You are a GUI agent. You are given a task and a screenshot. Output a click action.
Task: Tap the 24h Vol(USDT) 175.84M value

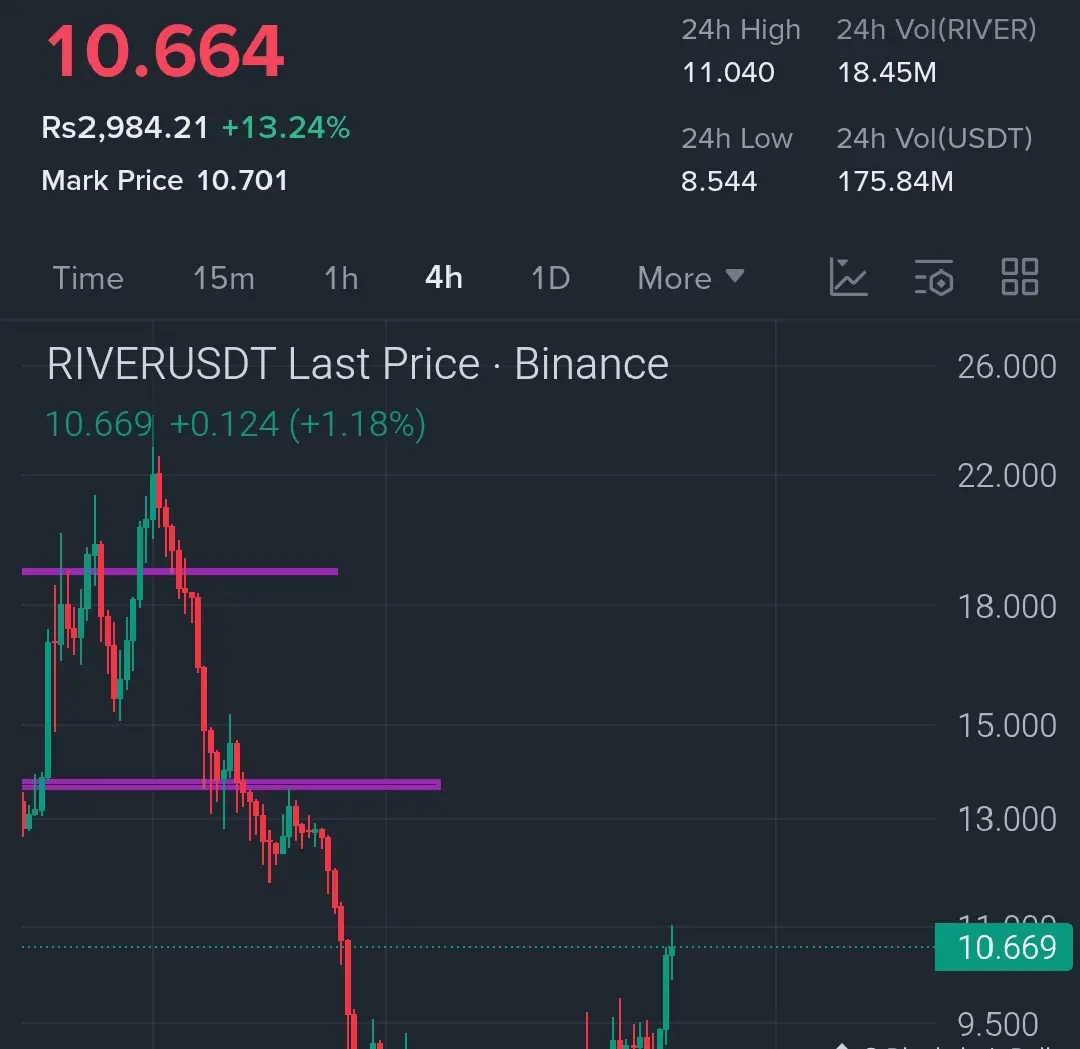[x=895, y=182]
